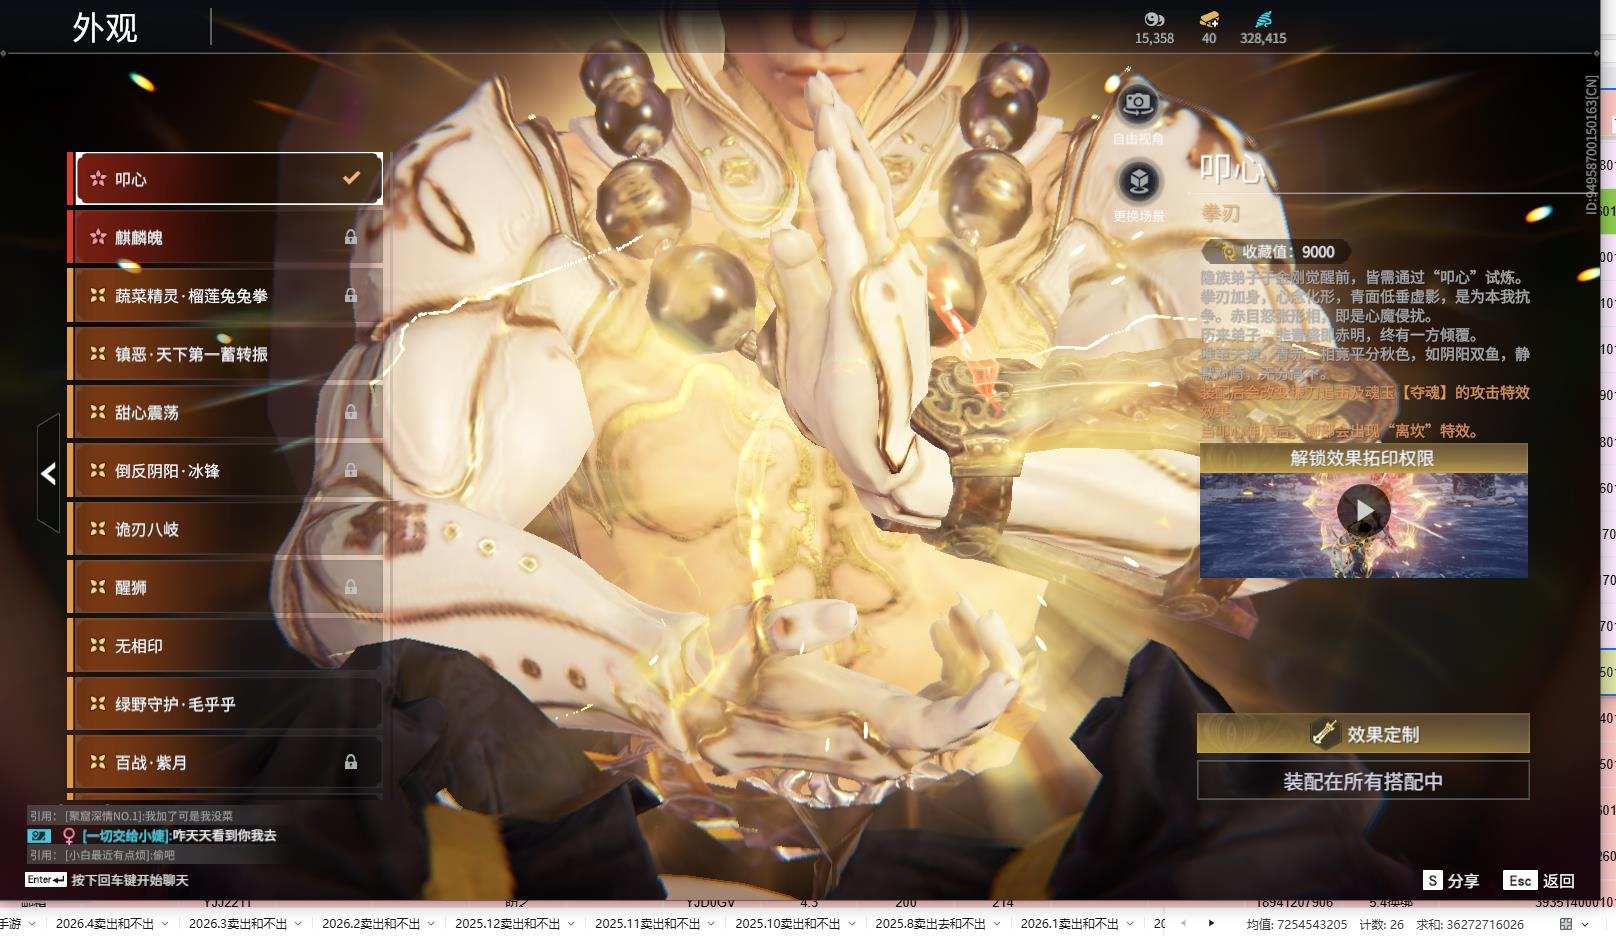Click the cross rarity icon beside 镇恶·天下第一蓄转振
Image resolution: width=1616 pixels, height=939 pixels.
(x=98, y=353)
